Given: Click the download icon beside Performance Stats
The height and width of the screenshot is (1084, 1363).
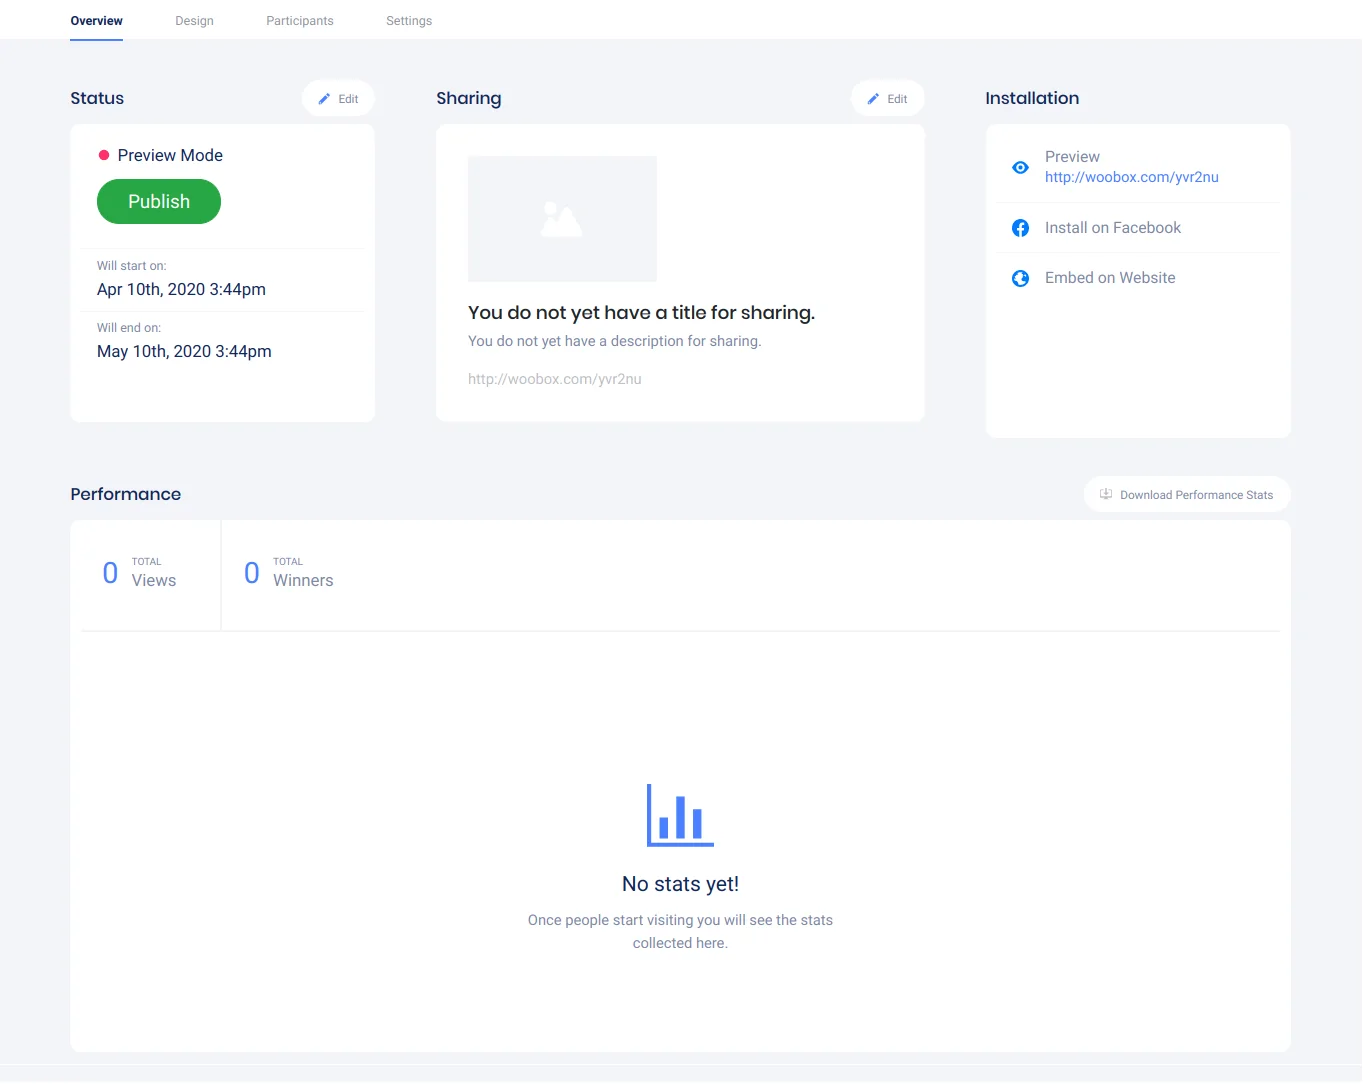Looking at the screenshot, I should 1106,495.
